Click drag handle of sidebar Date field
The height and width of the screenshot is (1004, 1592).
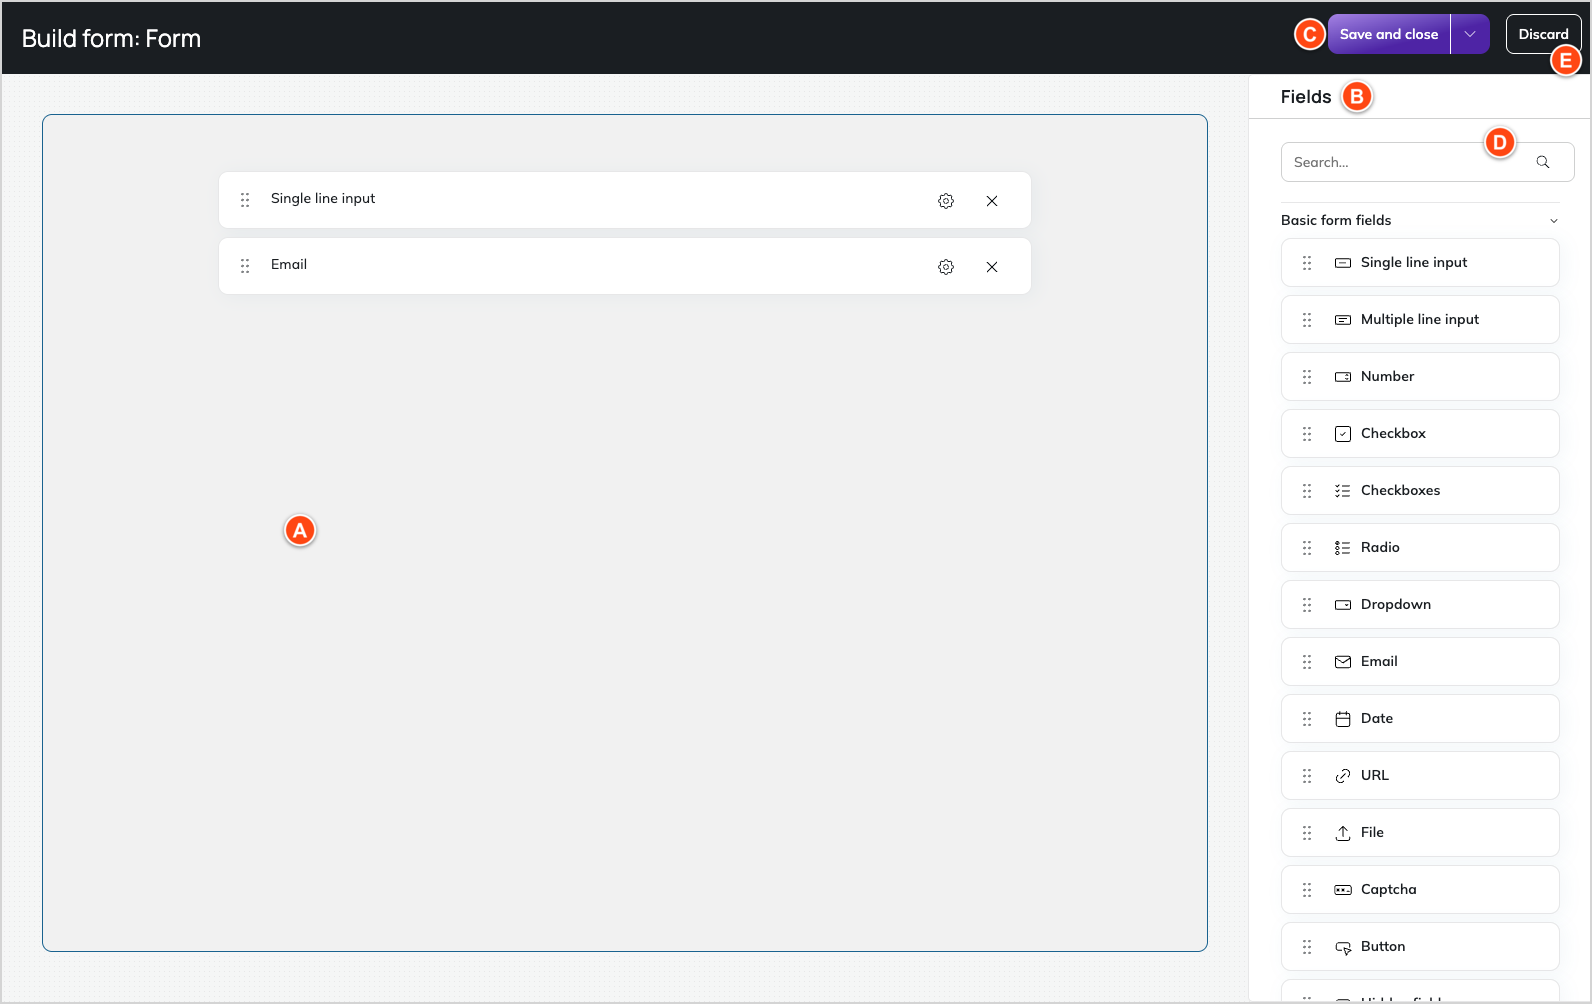(x=1307, y=719)
